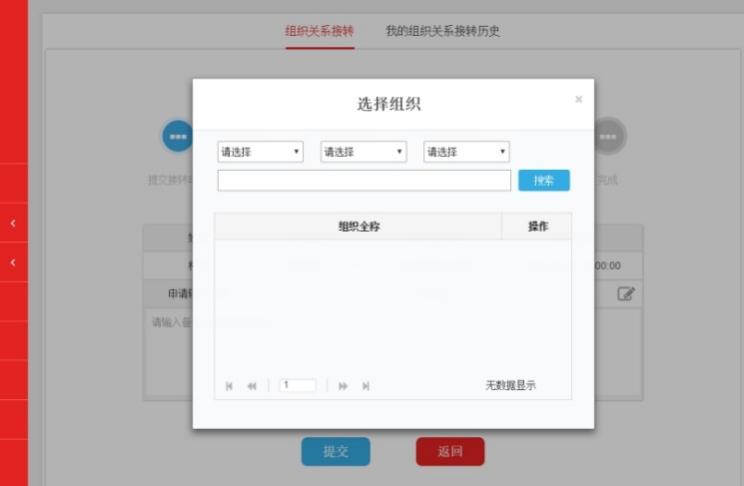Image resolution: width=744 pixels, height=486 pixels.
Task: Click the blue step circle icon
Action: [178, 136]
